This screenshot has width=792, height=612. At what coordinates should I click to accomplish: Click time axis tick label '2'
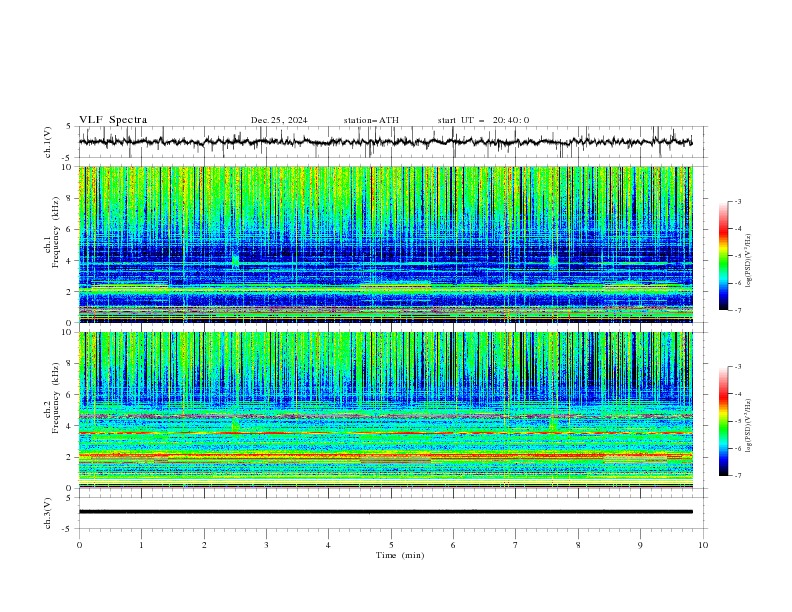click(x=204, y=545)
